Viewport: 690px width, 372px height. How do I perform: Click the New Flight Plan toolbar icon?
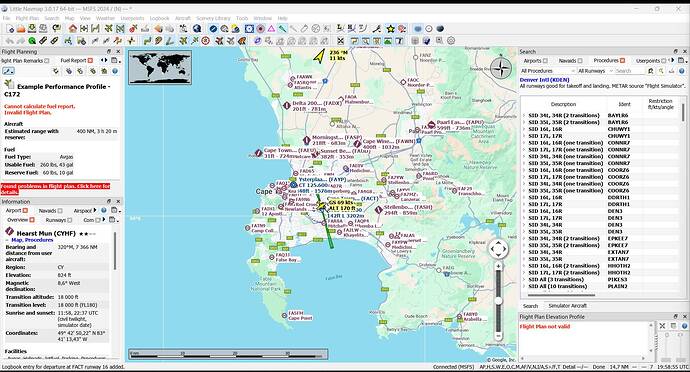click(10, 29)
